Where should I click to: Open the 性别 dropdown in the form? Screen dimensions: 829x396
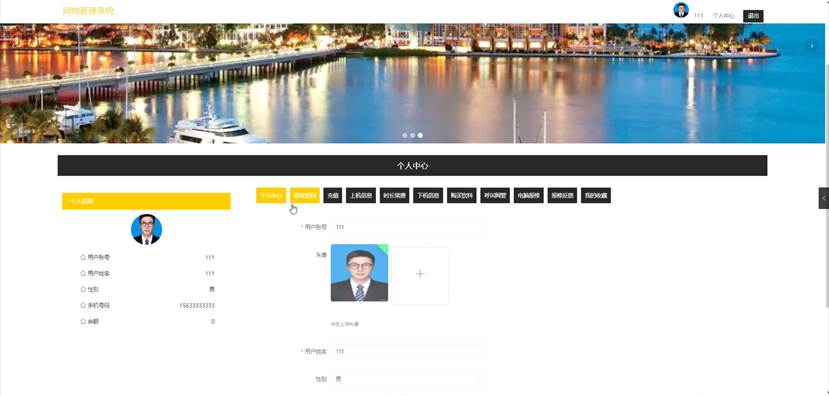pyautogui.click(x=408, y=379)
